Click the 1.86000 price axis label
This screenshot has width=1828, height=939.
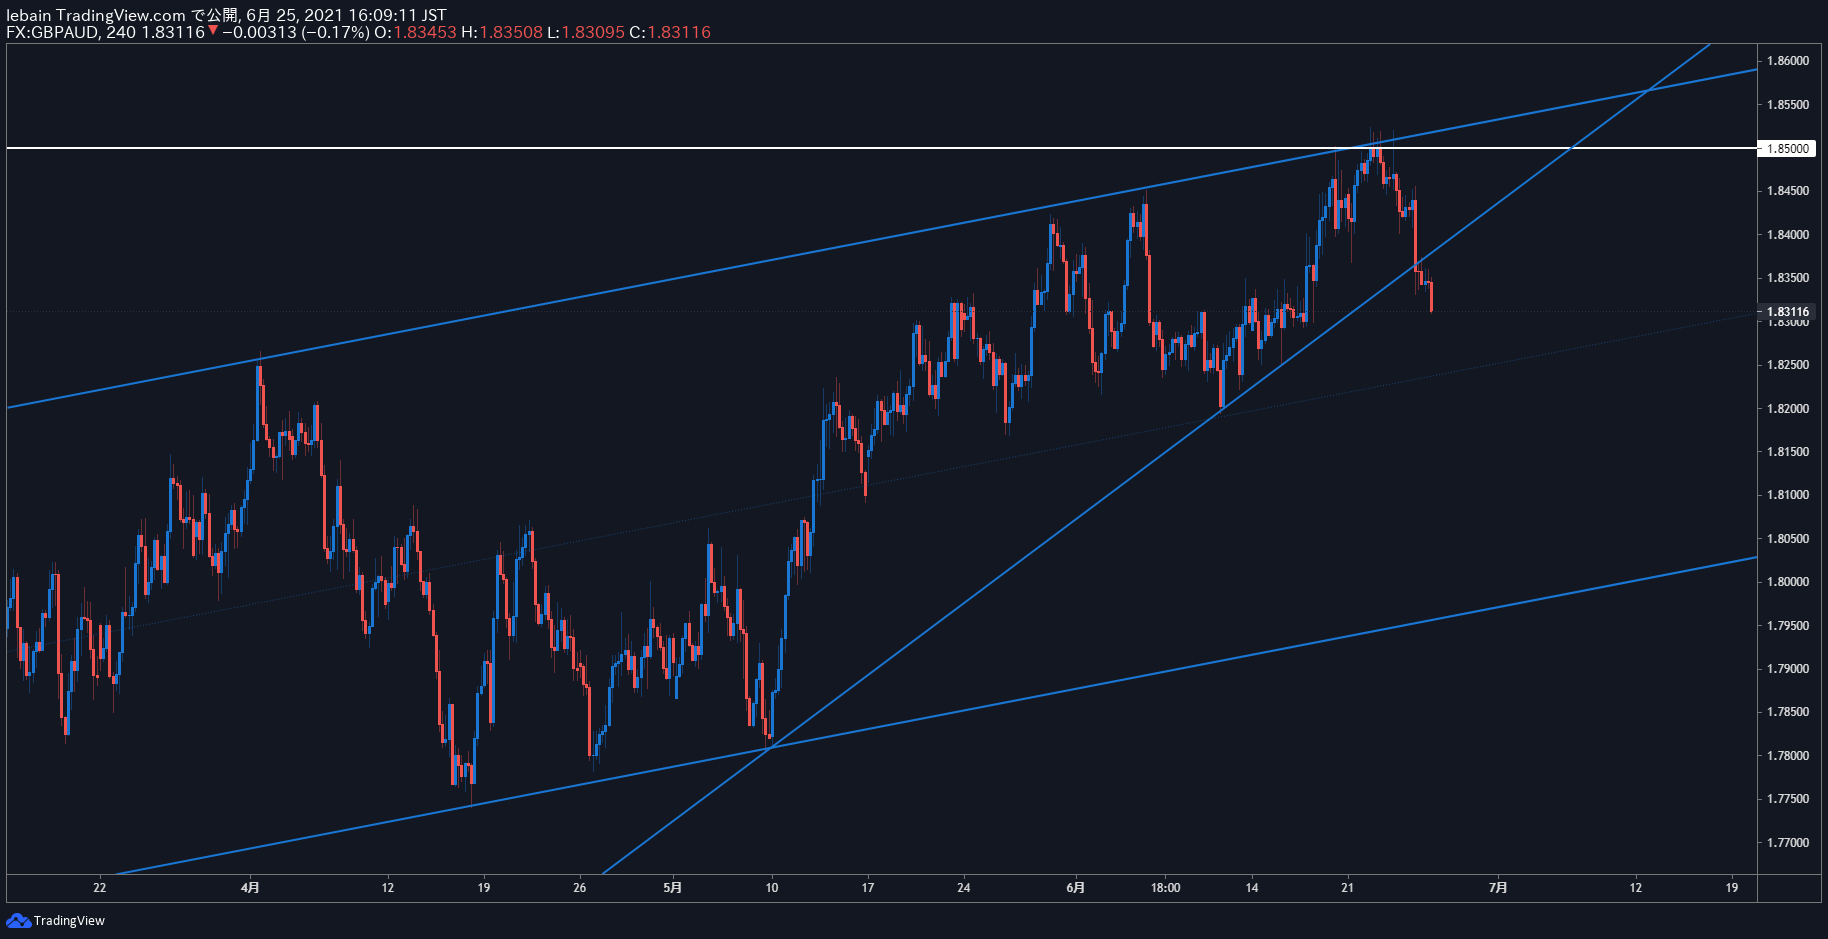pos(1787,61)
